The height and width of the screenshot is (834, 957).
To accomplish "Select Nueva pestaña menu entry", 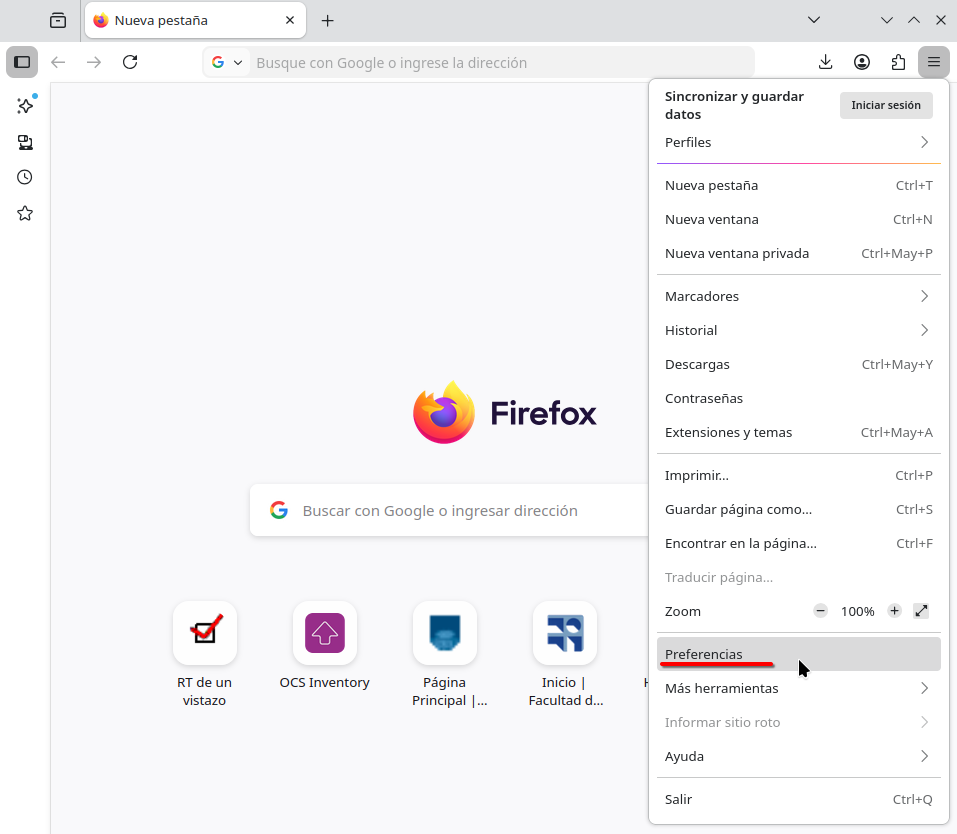I will (x=798, y=186).
